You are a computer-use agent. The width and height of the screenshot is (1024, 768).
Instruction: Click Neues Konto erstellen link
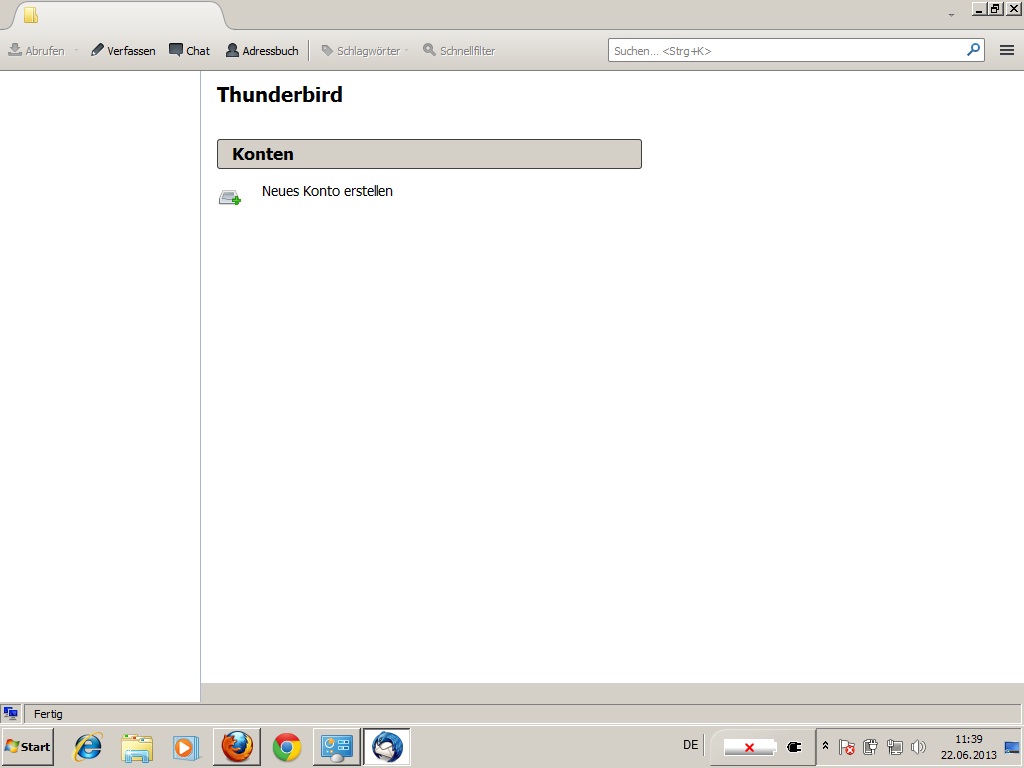[327, 191]
